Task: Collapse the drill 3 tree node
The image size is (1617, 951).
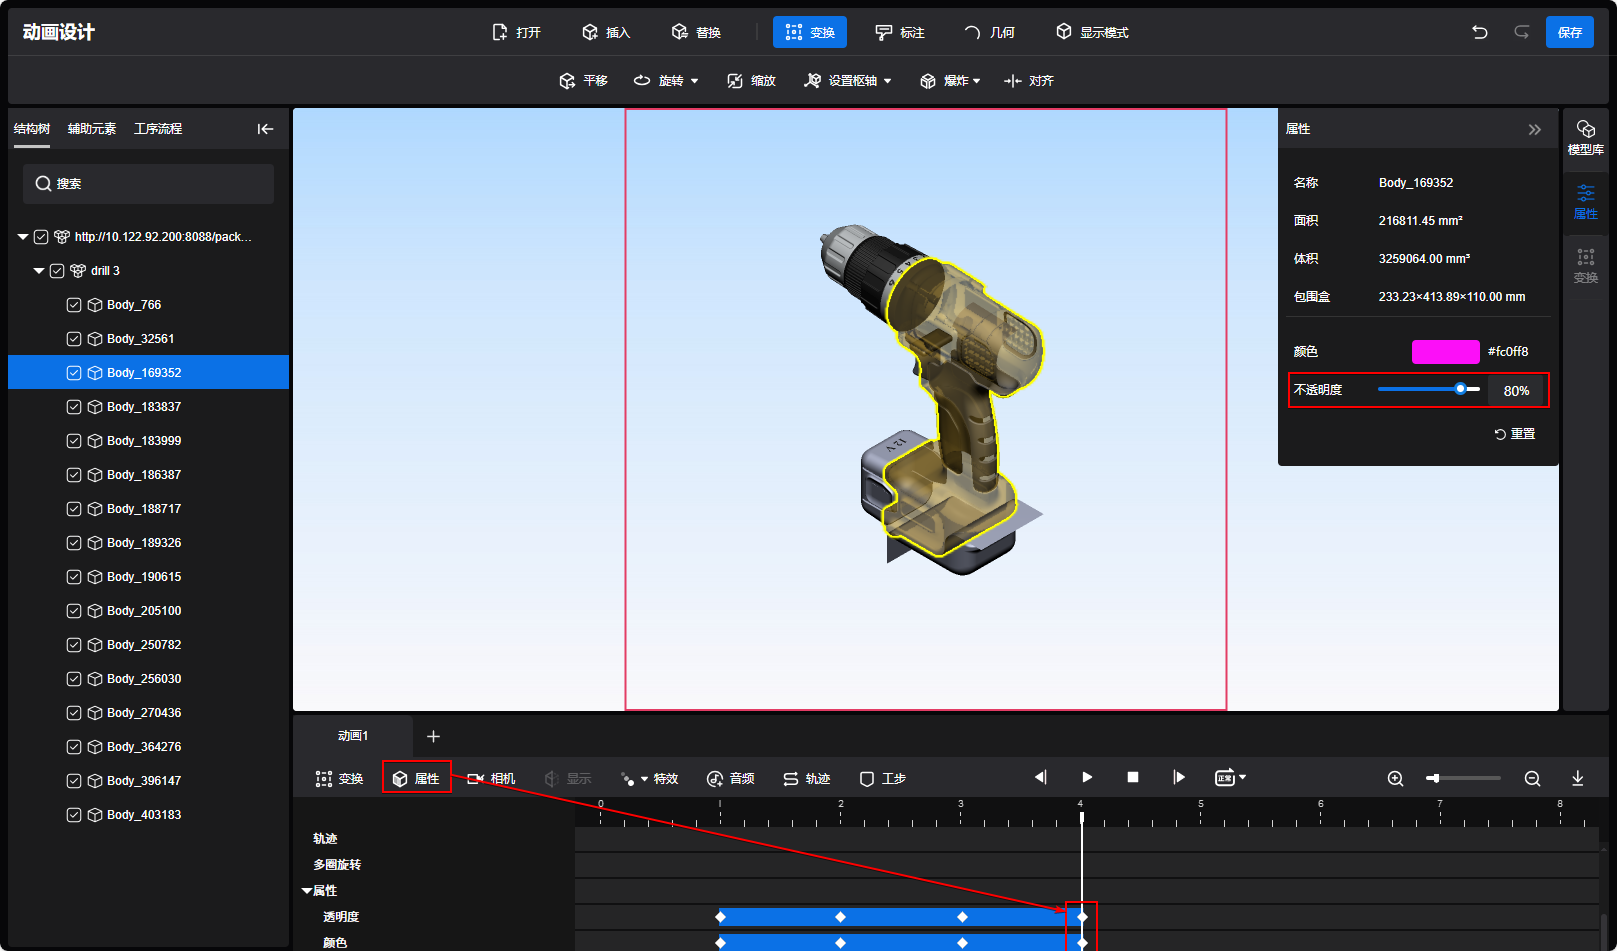Action: [x=39, y=271]
